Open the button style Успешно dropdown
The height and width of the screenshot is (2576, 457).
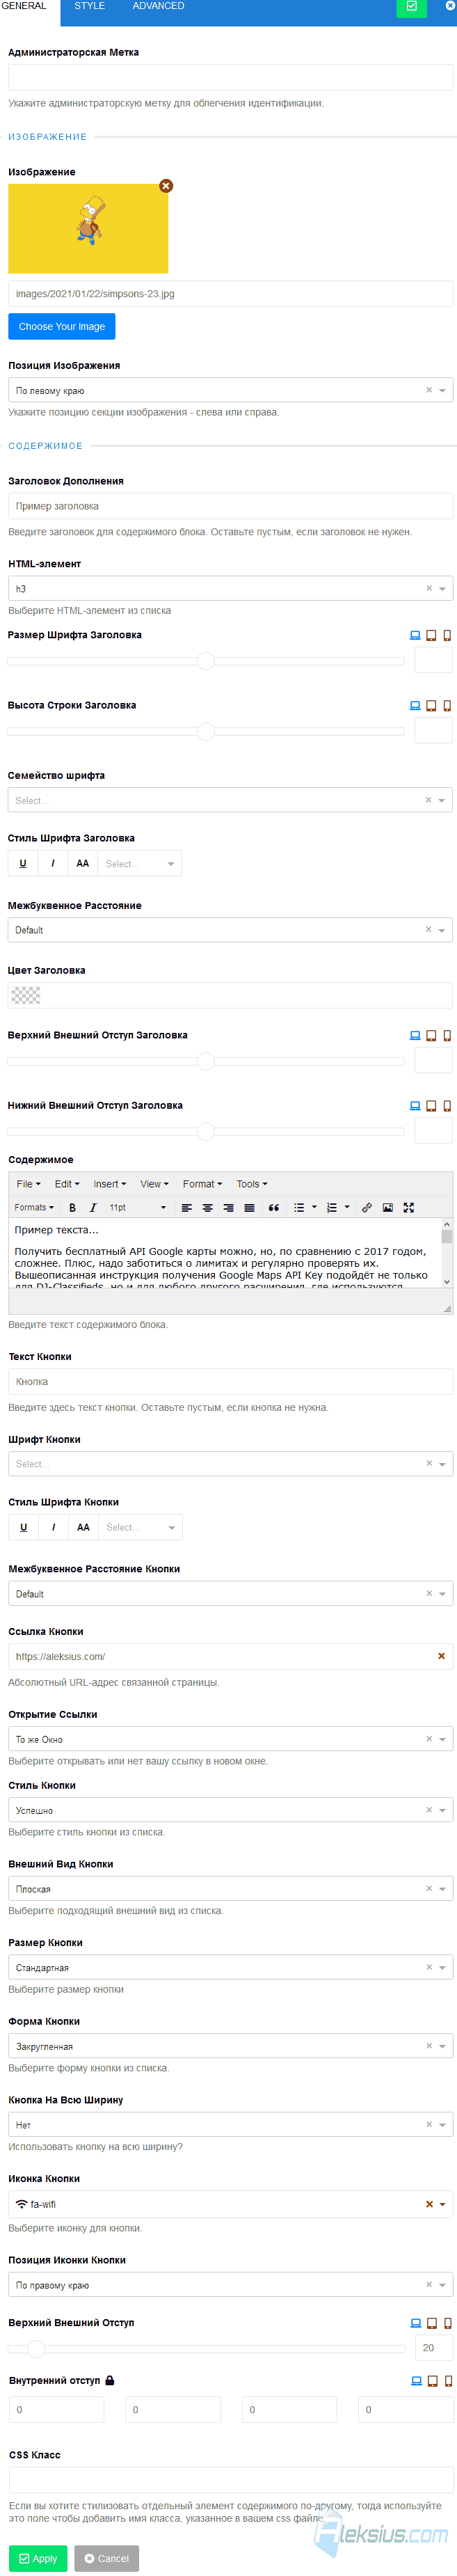pos(230,1810)
